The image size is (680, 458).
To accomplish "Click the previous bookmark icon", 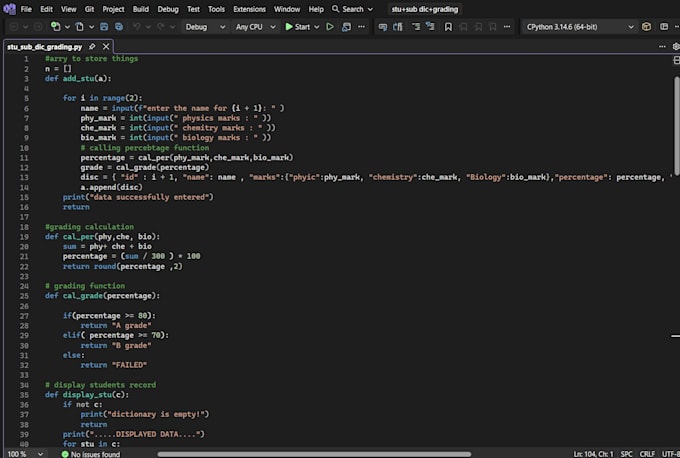I will pos(463,27).
